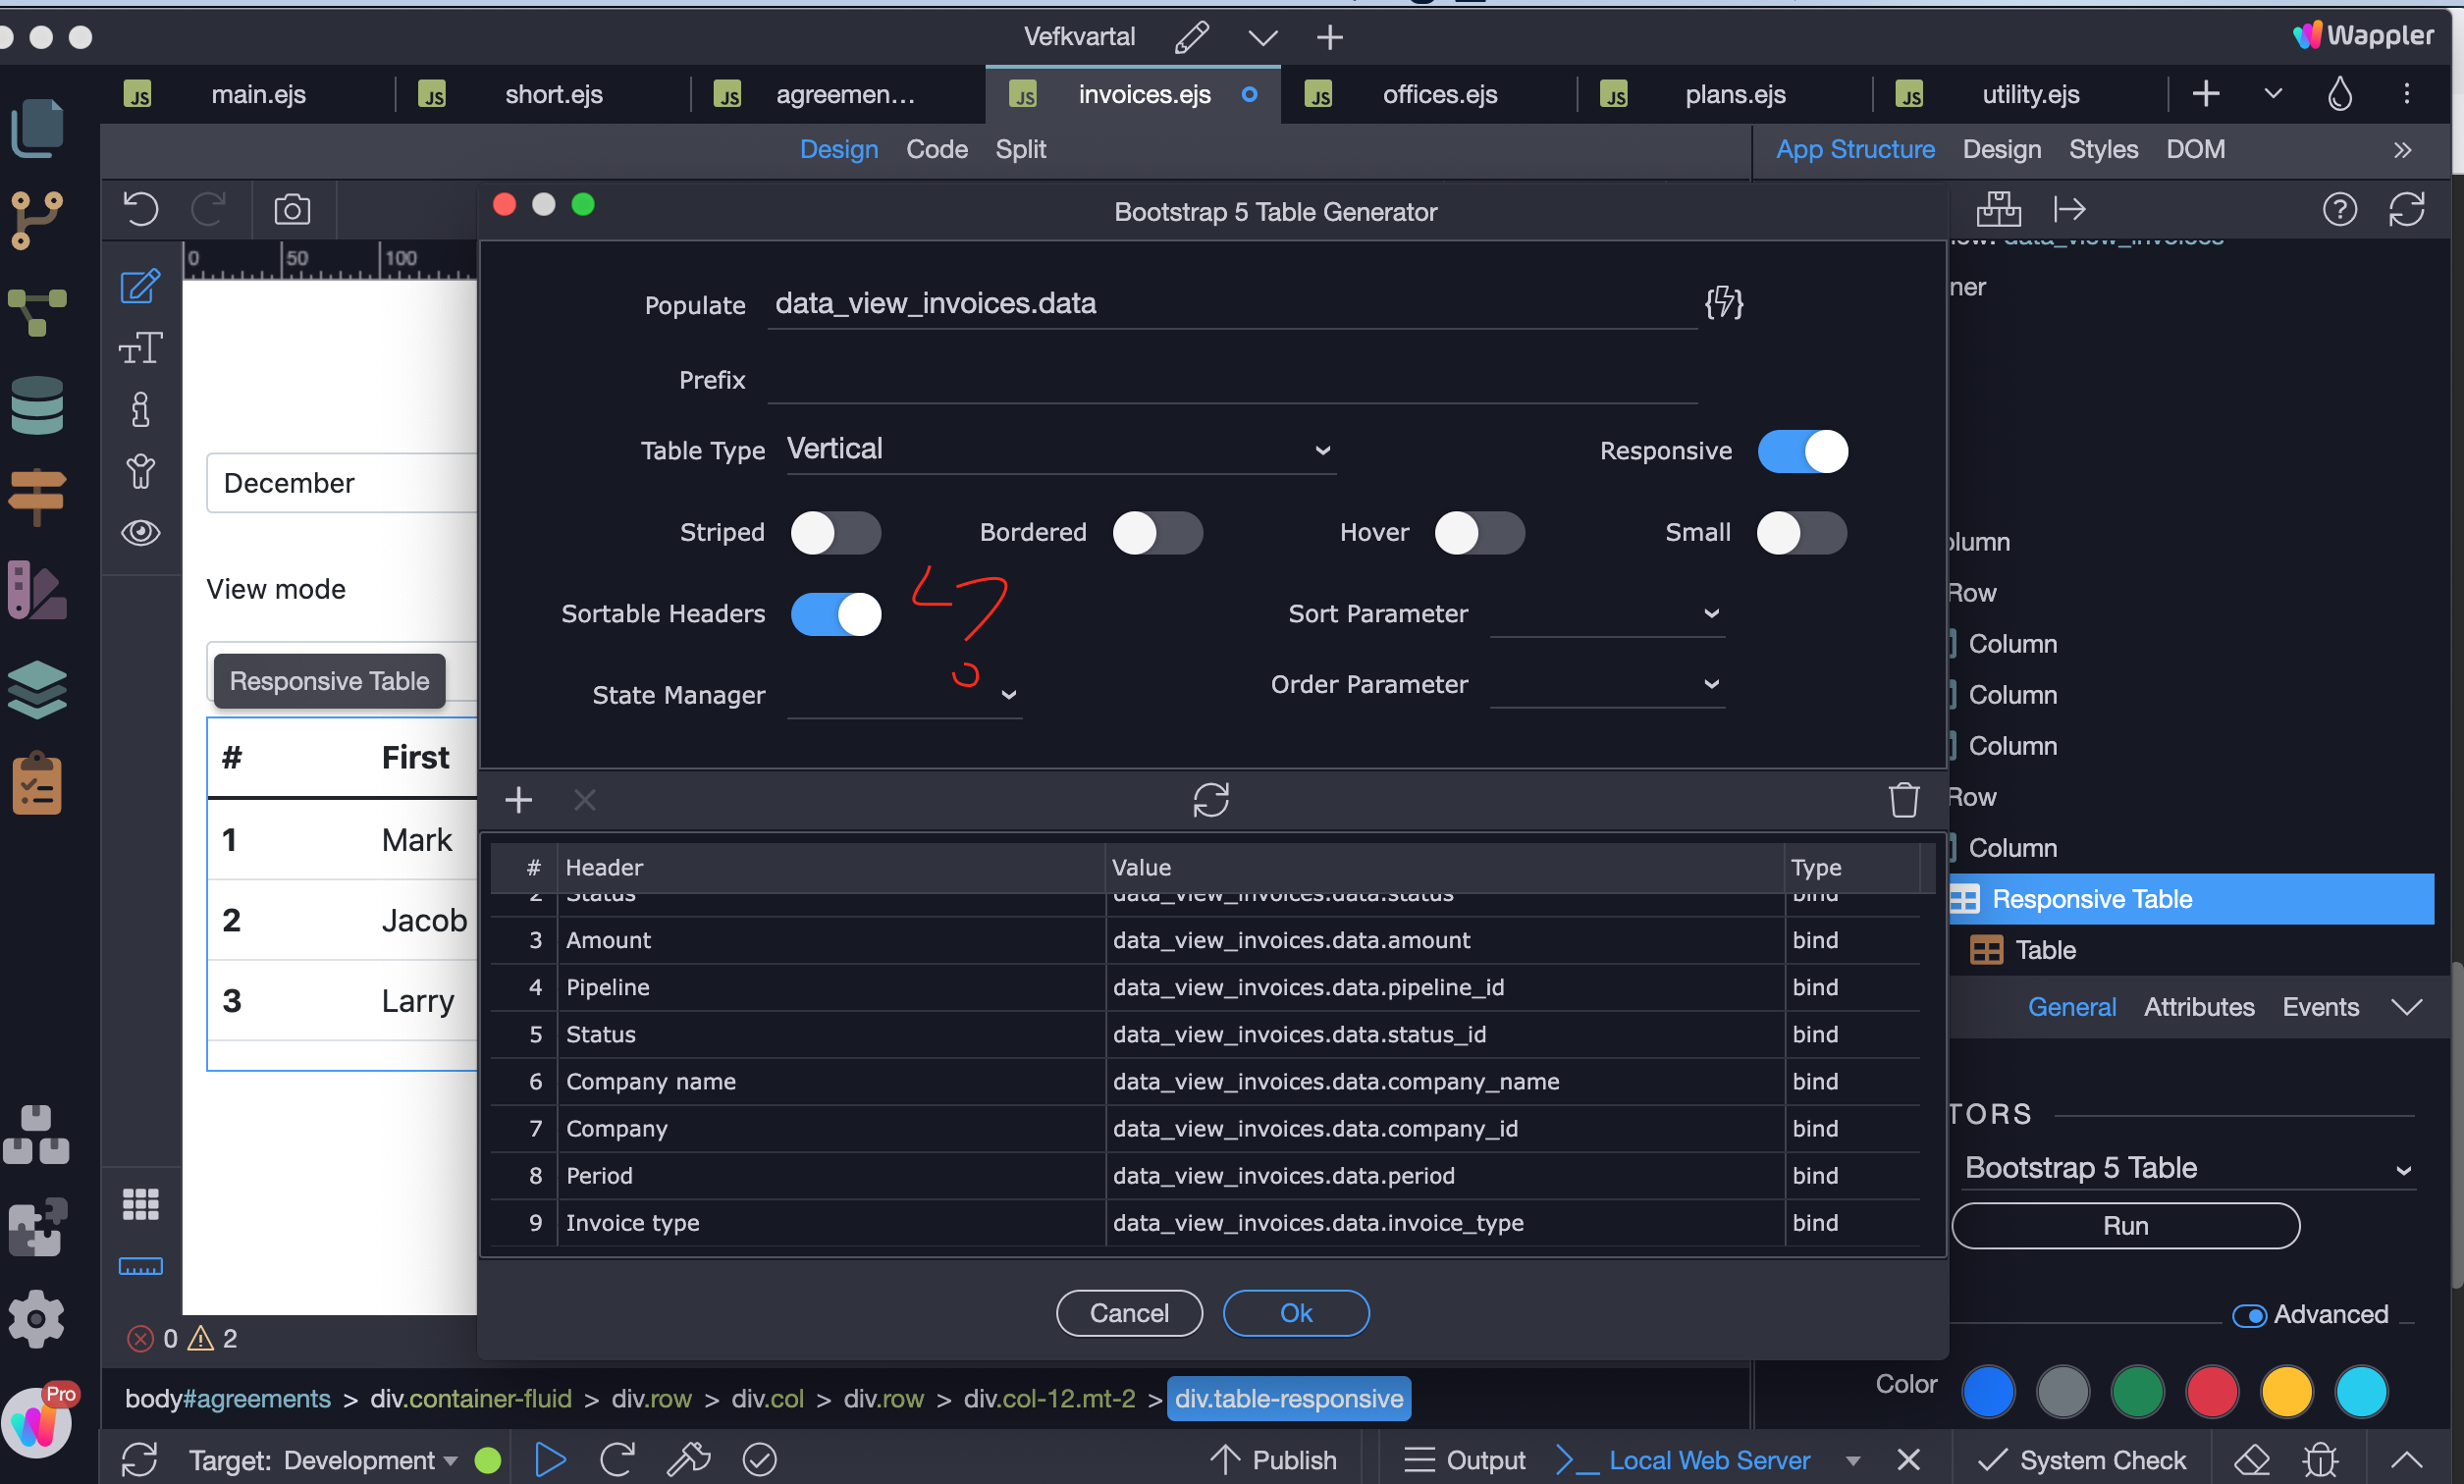Open the Table Type Vertical dropdown
Viewport: 2464px width, 1484px height.
pos(1060,449)
